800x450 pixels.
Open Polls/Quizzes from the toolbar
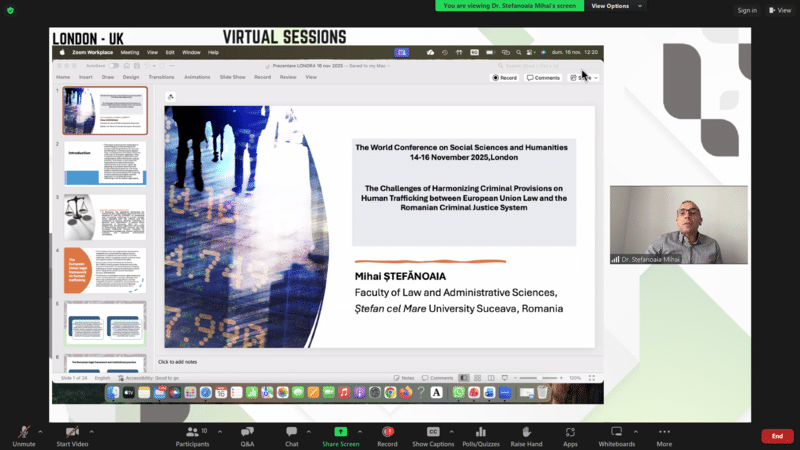click(x=481, y=435)
